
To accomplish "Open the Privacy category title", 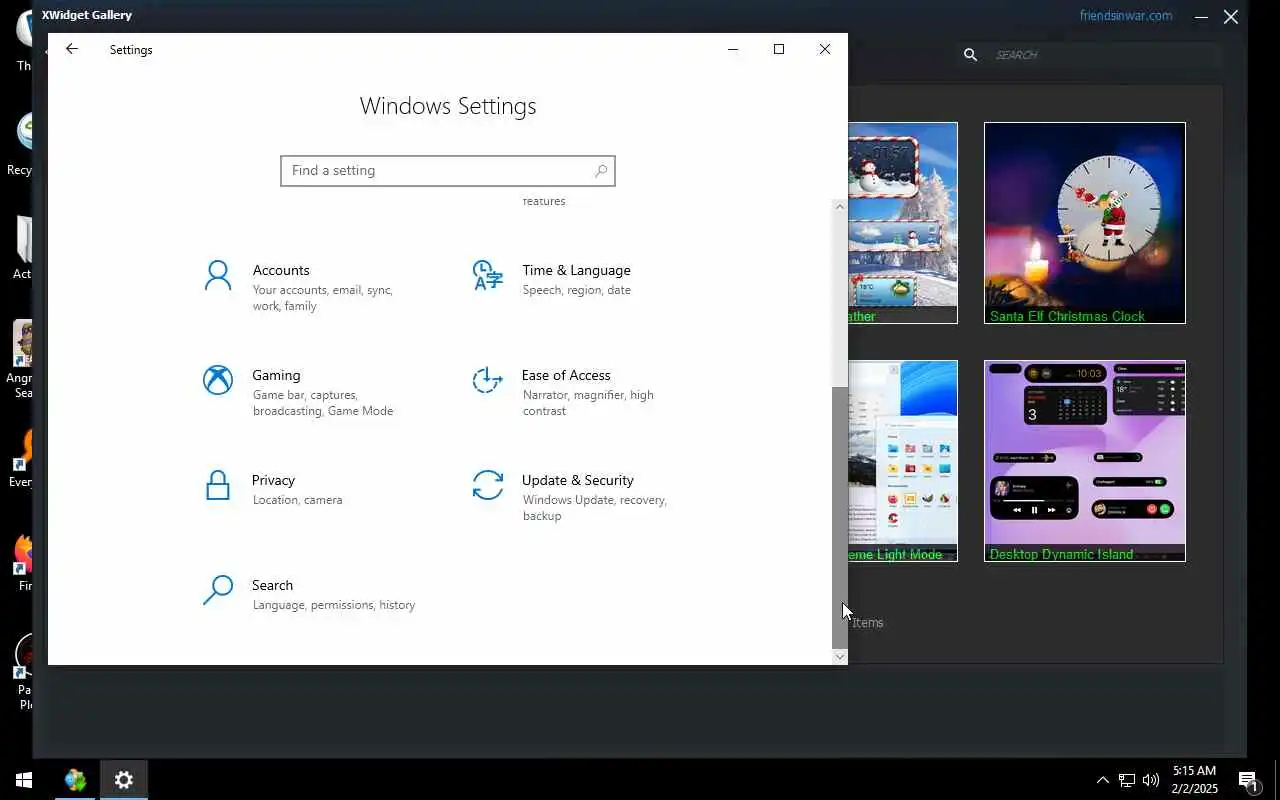I will click(273, 480).
